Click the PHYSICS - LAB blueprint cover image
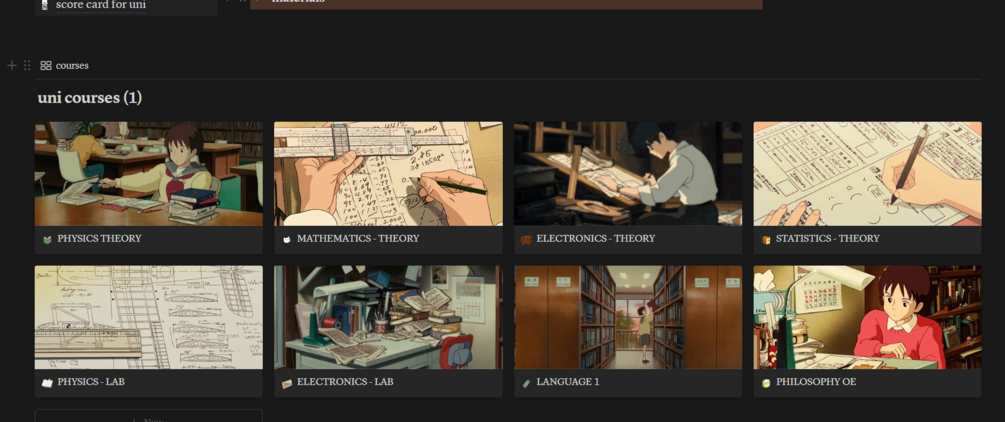The width and height of the screenshot is (1005, 422). click(149, 317)
